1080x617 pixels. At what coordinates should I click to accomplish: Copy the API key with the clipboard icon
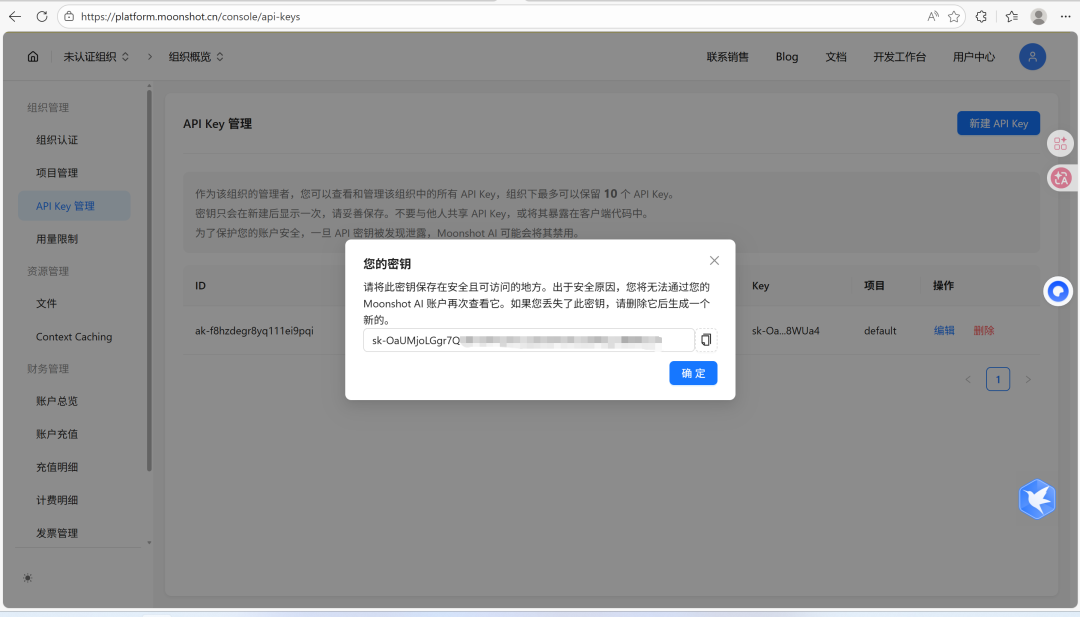click(706, 340)
